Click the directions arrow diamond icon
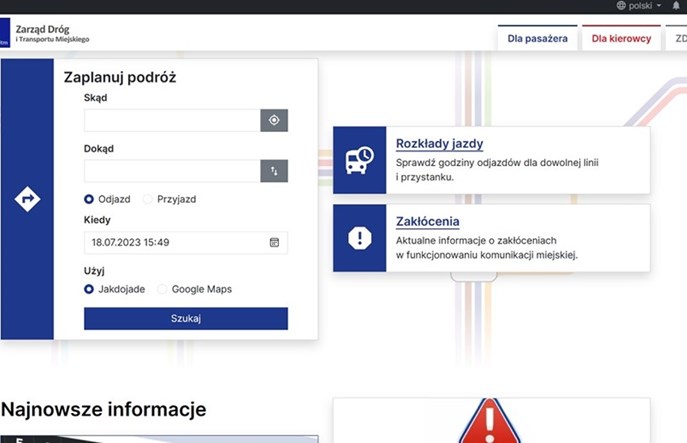 coord(27,199)
